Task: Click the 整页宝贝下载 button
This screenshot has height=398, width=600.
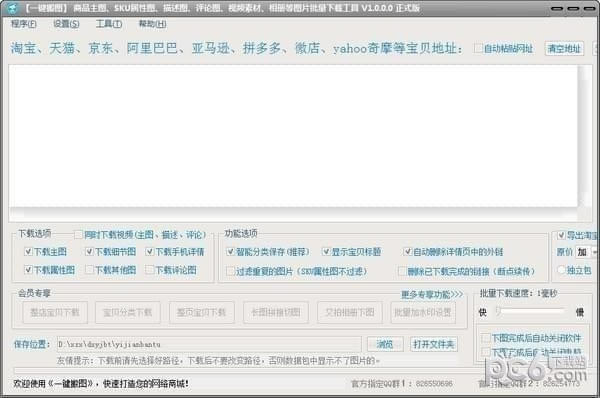Action: pyautogui.click(x=201, y=312)
